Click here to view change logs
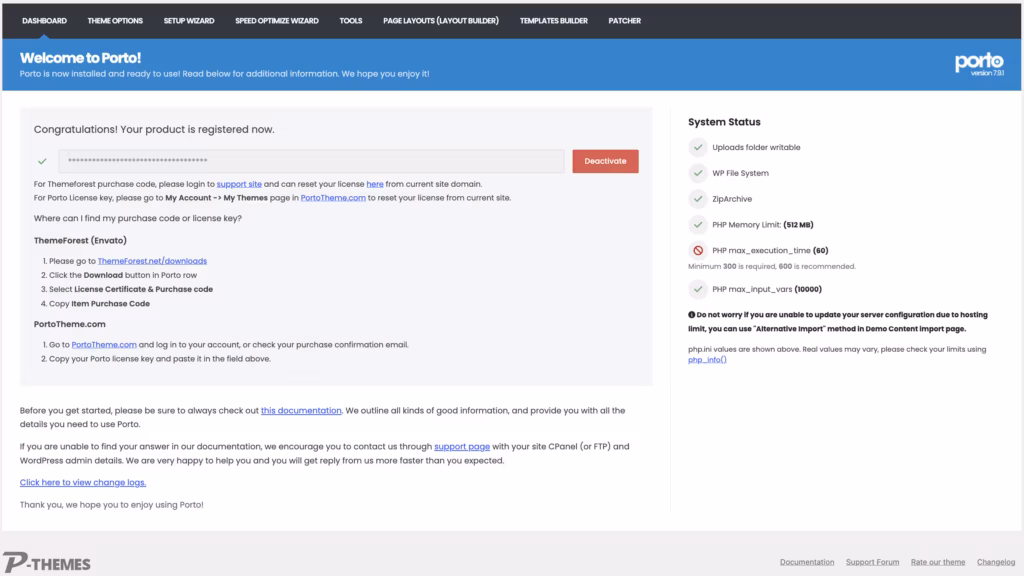The height and width of the screenshot is (576, 1024). 83,483
